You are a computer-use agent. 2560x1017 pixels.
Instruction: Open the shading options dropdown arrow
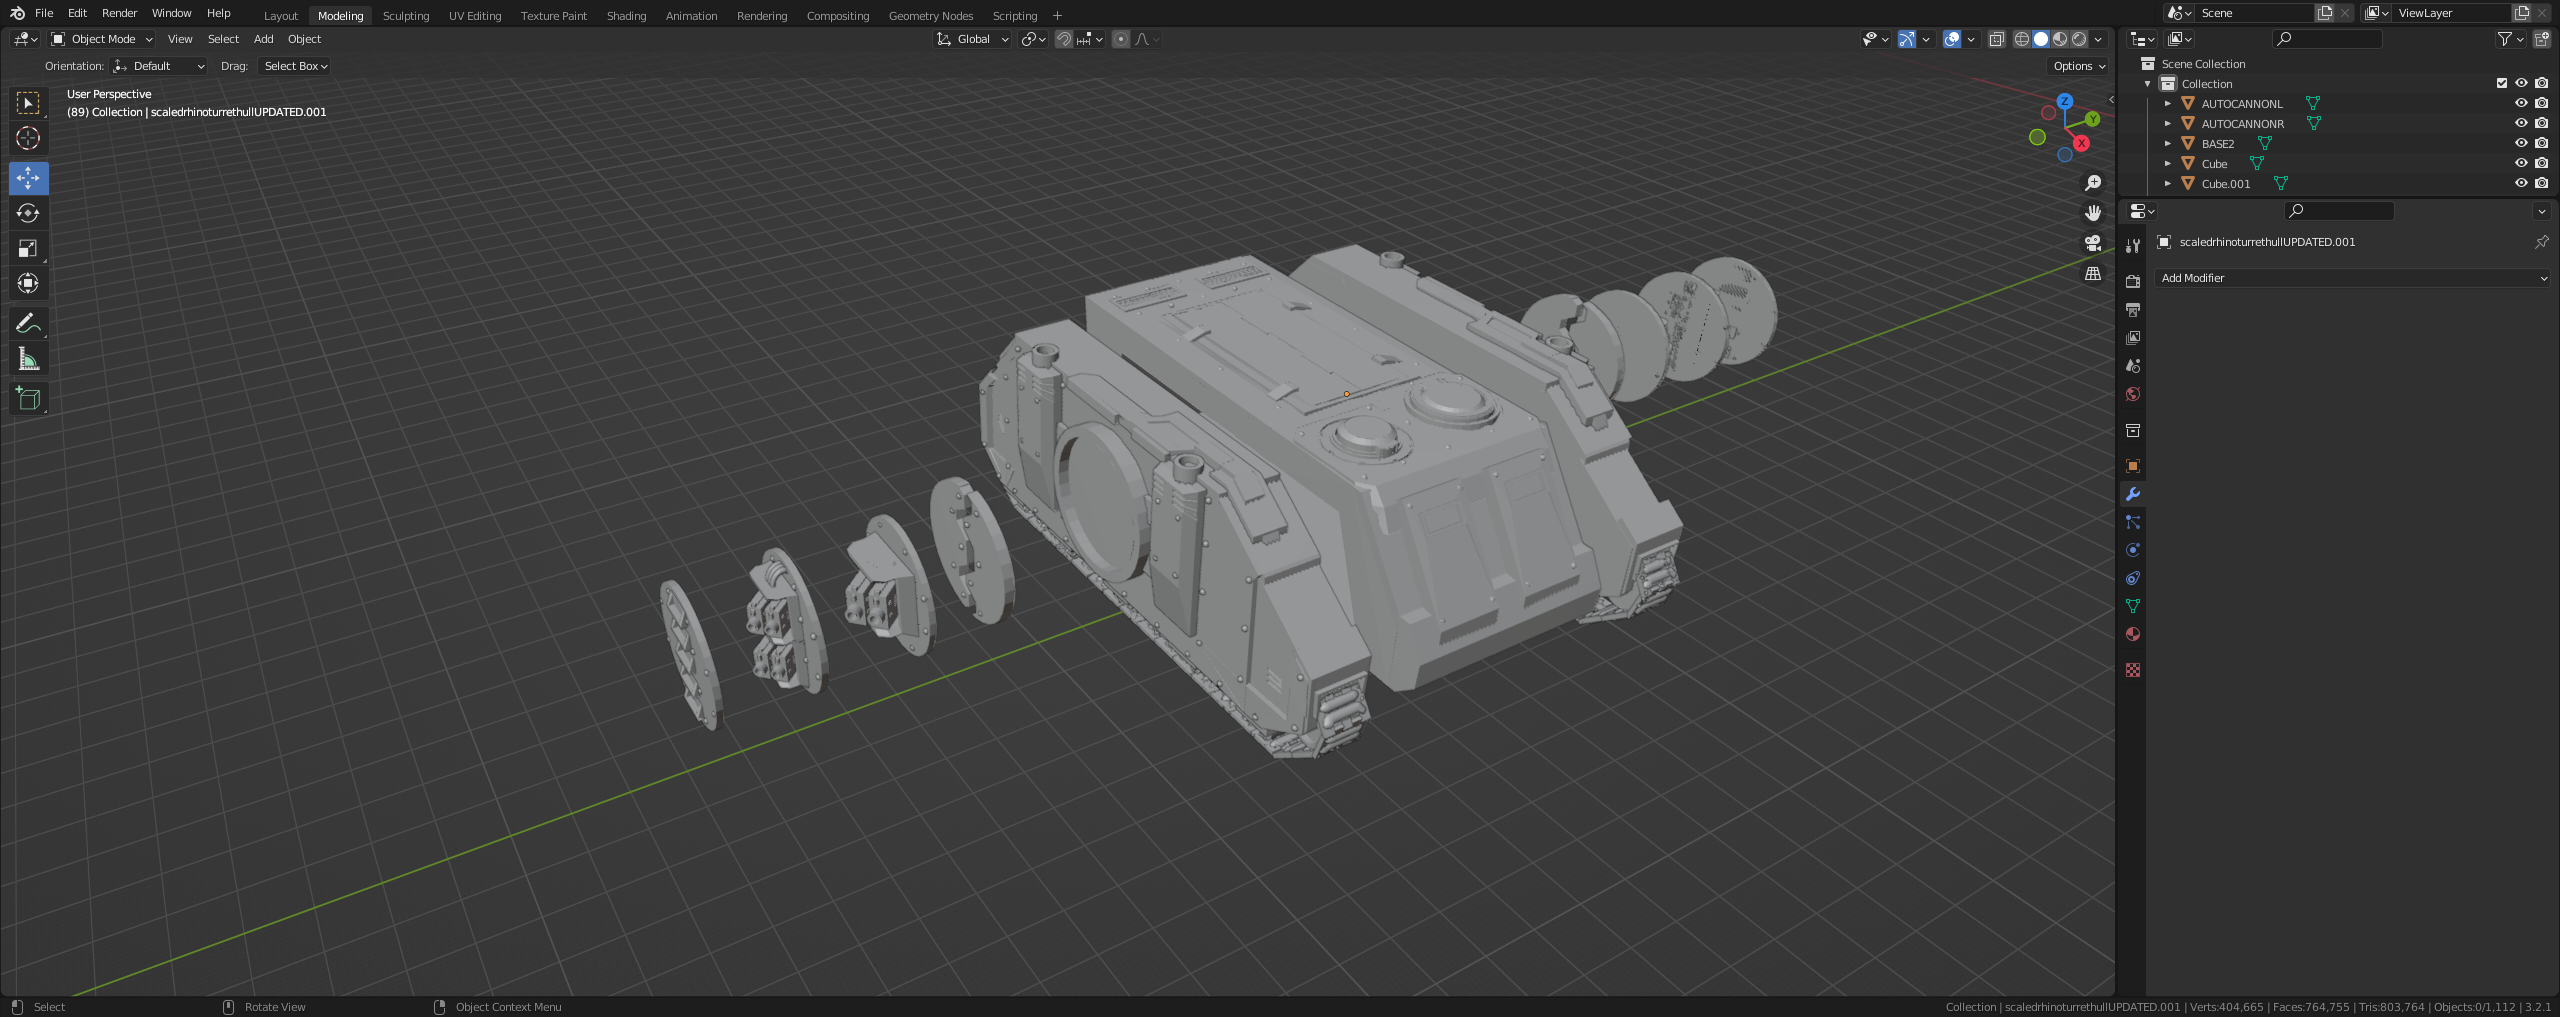(2098, 39)
